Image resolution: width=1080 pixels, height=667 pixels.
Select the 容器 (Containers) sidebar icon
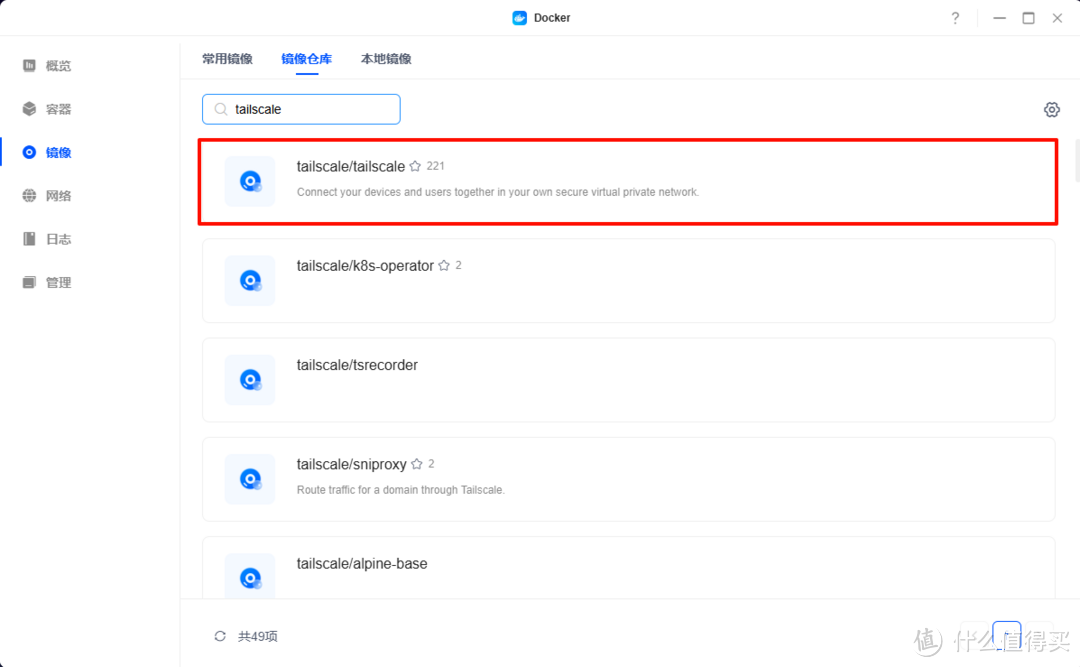click(55, 108)
